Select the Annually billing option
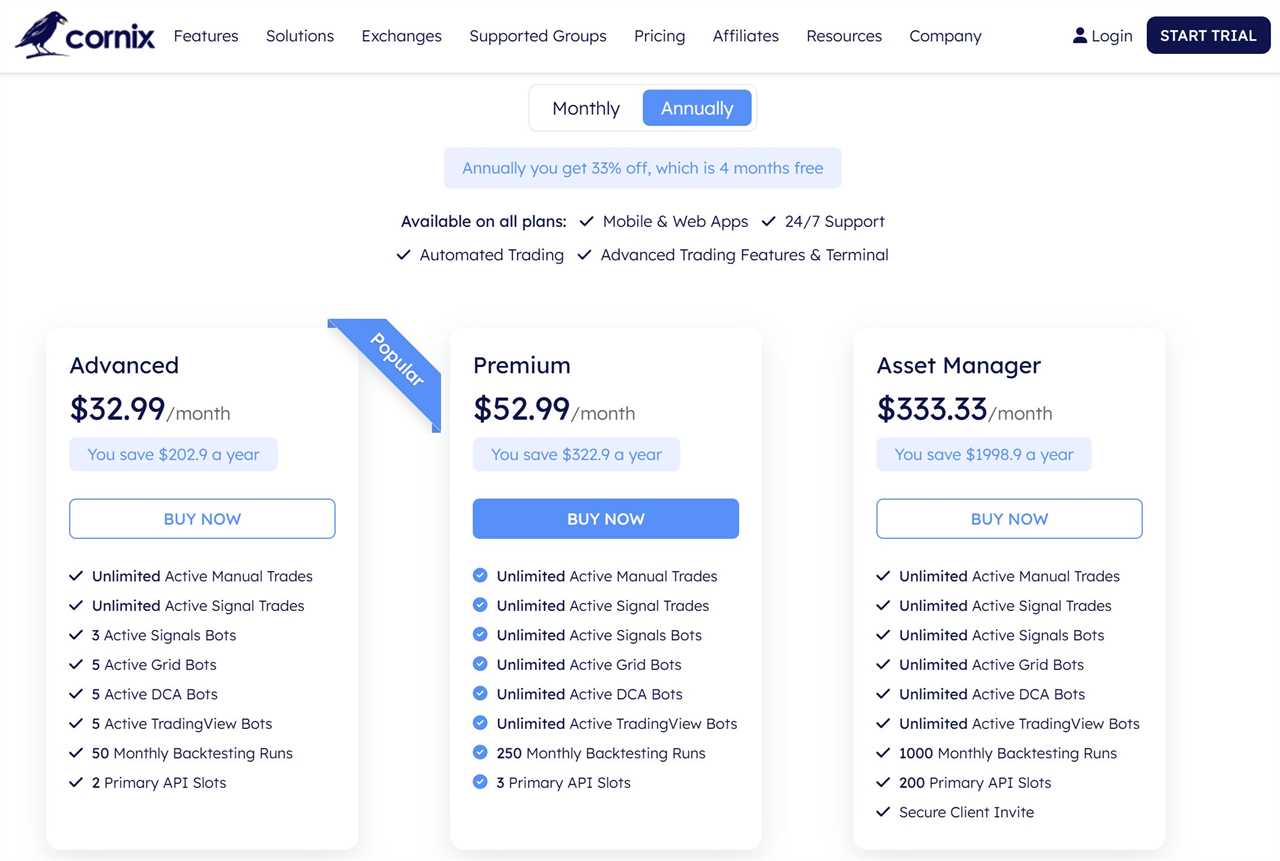This screenshot has height=861, width=1280. click(x=697, y=107)
